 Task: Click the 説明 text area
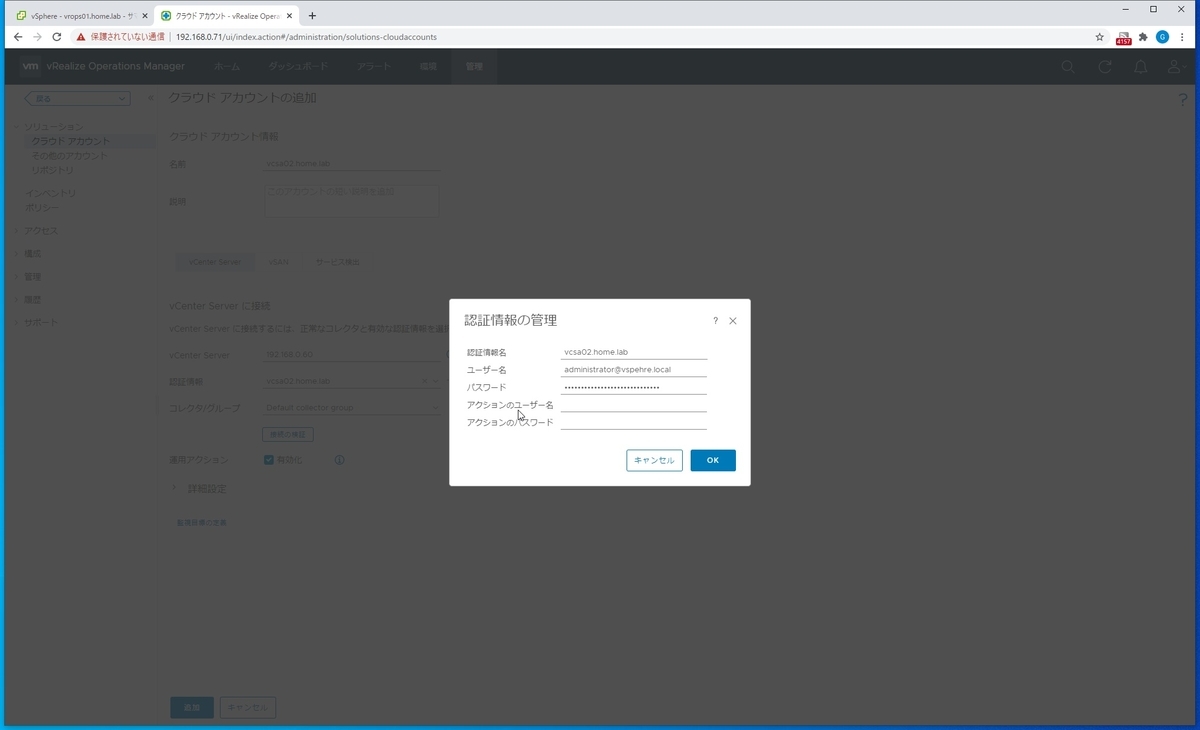(352, 200)
